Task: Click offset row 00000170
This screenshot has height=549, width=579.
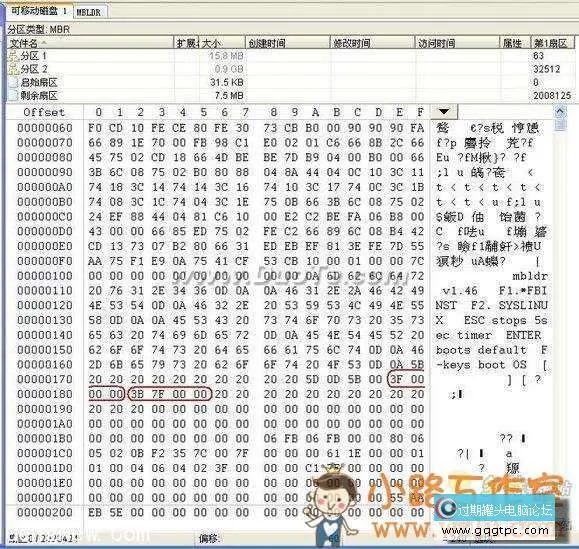Action: (45, 380)
